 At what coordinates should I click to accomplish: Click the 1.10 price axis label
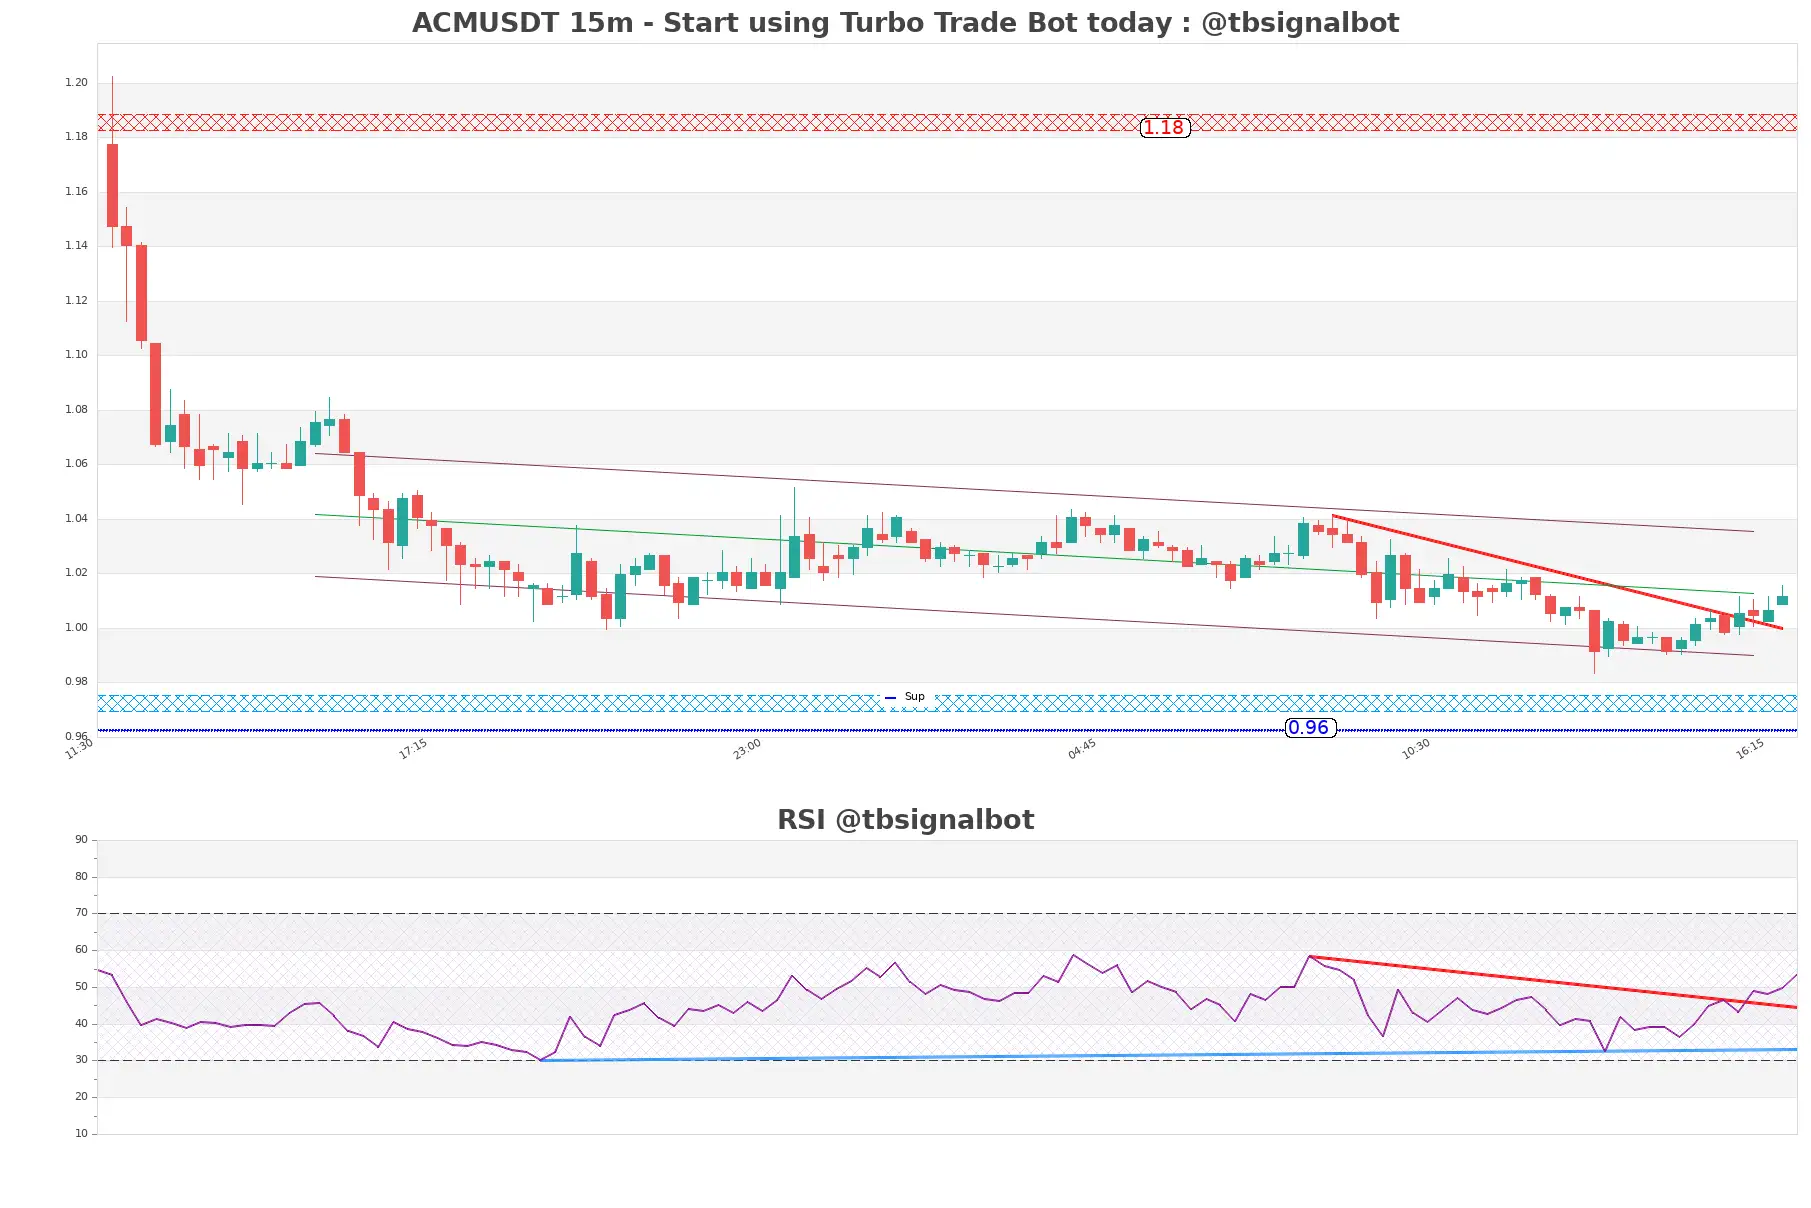pyautogui.click(x=76, y=355)
